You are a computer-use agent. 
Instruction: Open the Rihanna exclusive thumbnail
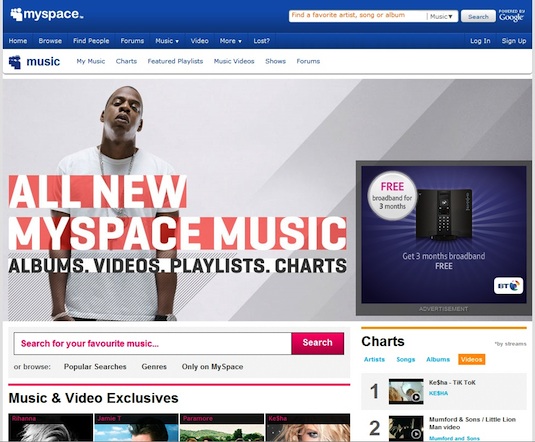[50, 427]
